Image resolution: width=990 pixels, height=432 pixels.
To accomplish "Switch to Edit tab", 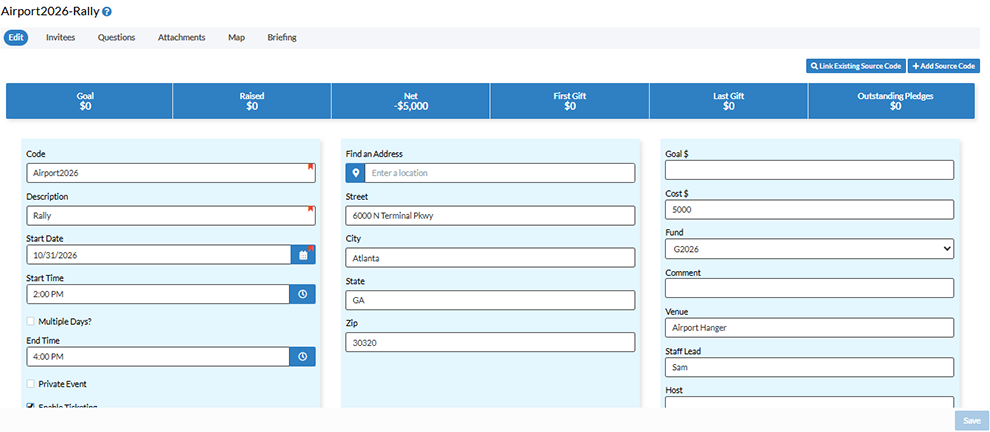I will pyautogui.click(x=16, y=37).
